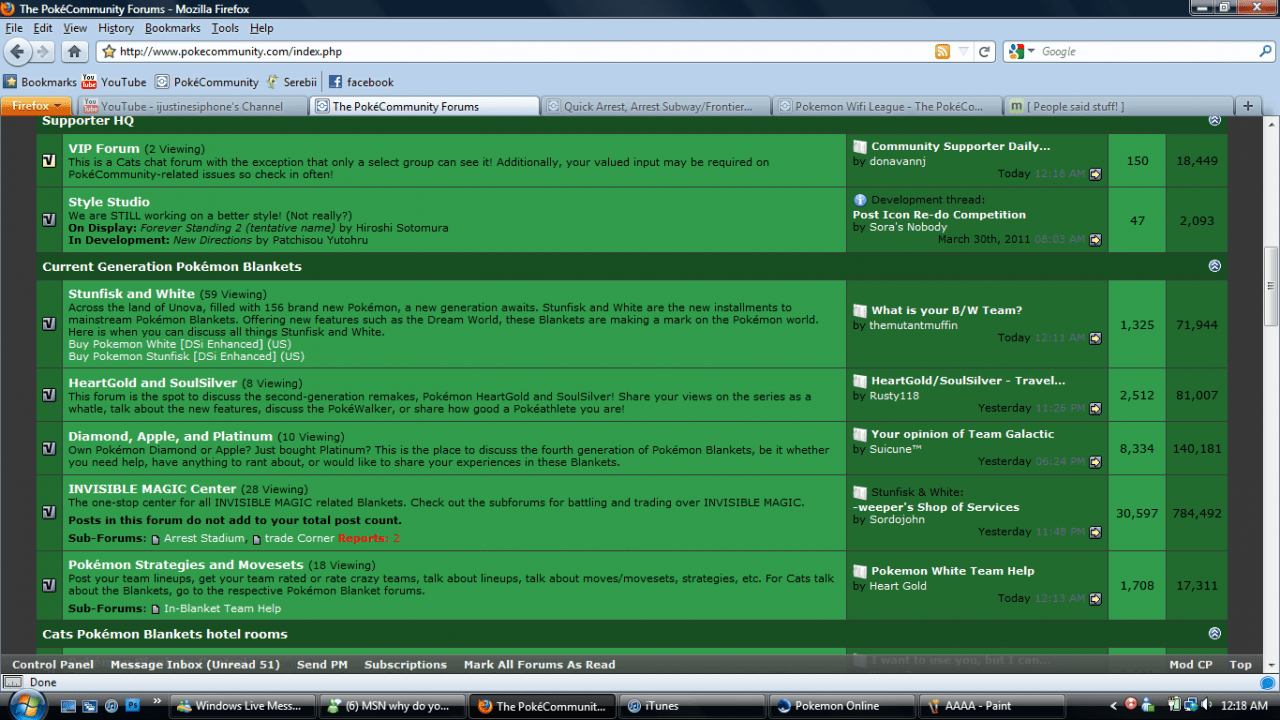Open the address bar history dropdown arrow
The height and width of the screenshot is (720, 1280).
(x=963, y=51)
